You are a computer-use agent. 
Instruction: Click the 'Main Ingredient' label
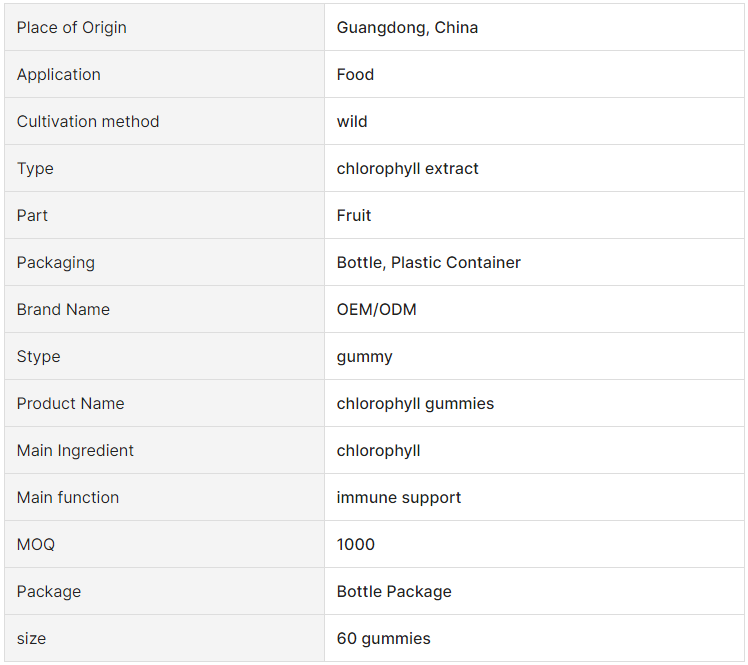(x=75, y=450)
